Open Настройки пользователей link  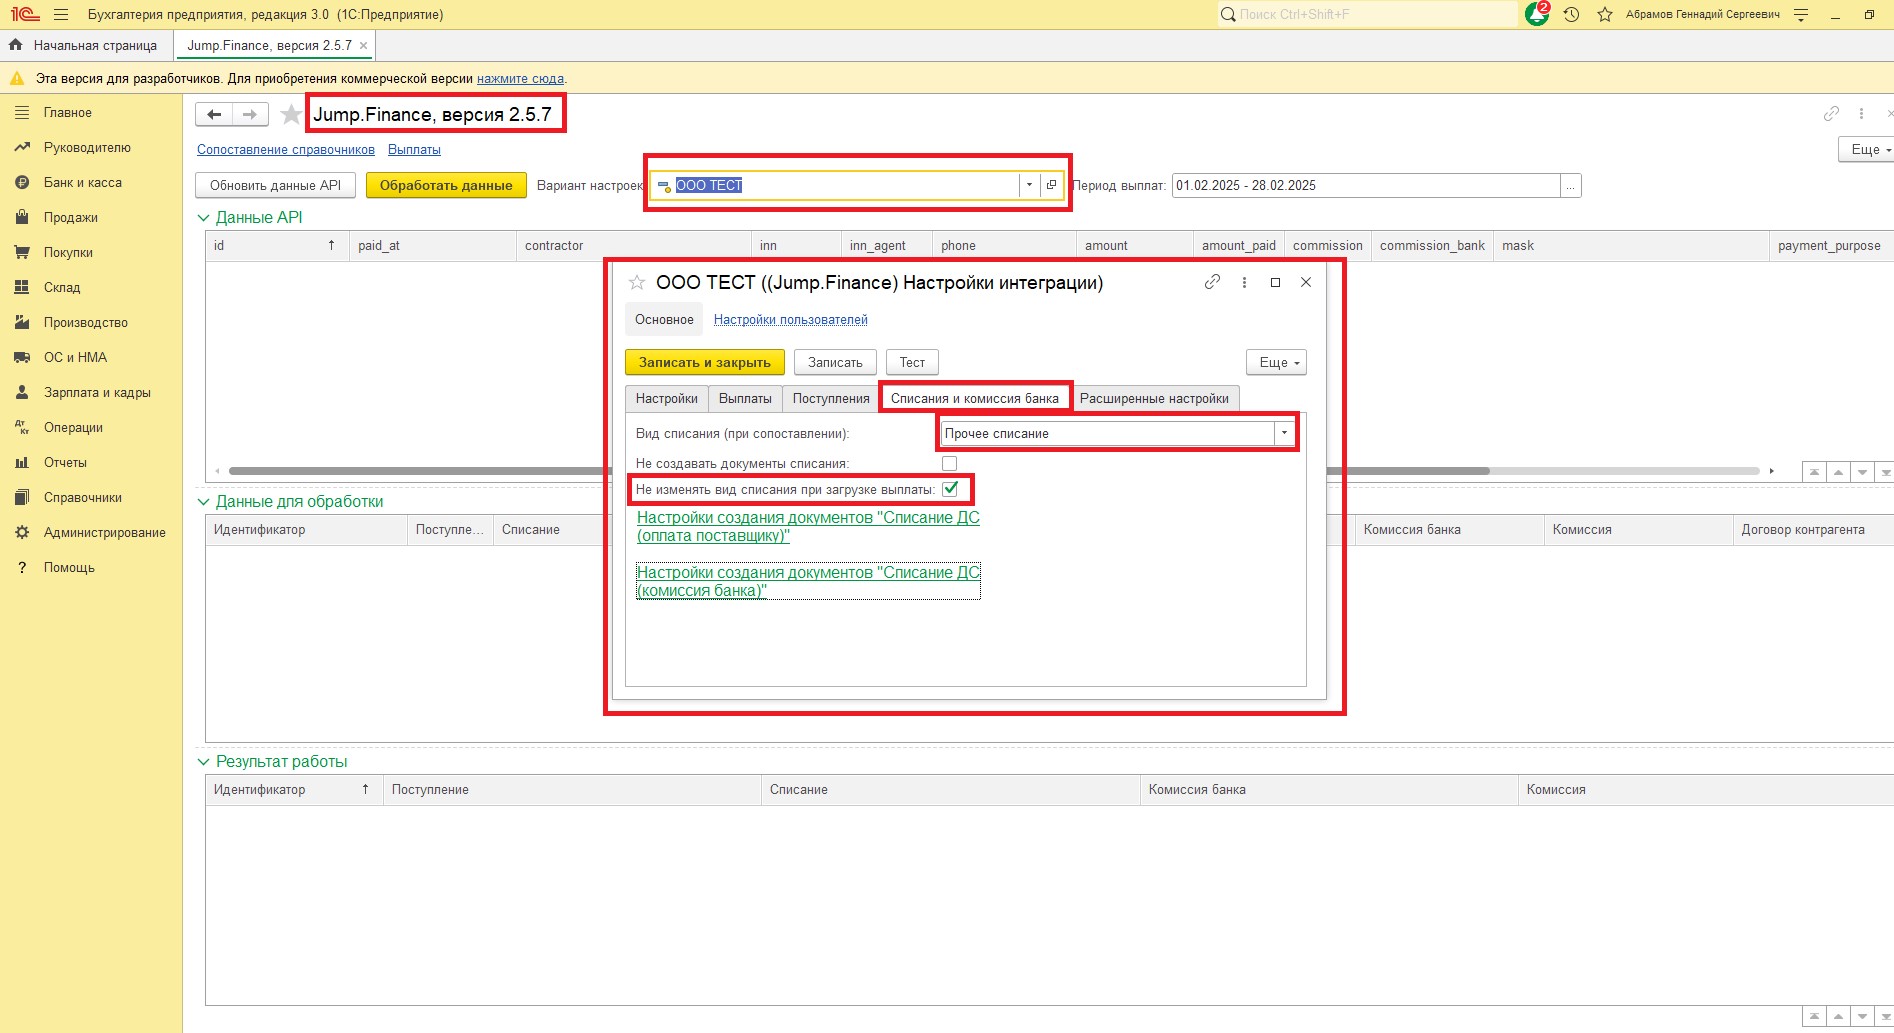coord(790,320)
